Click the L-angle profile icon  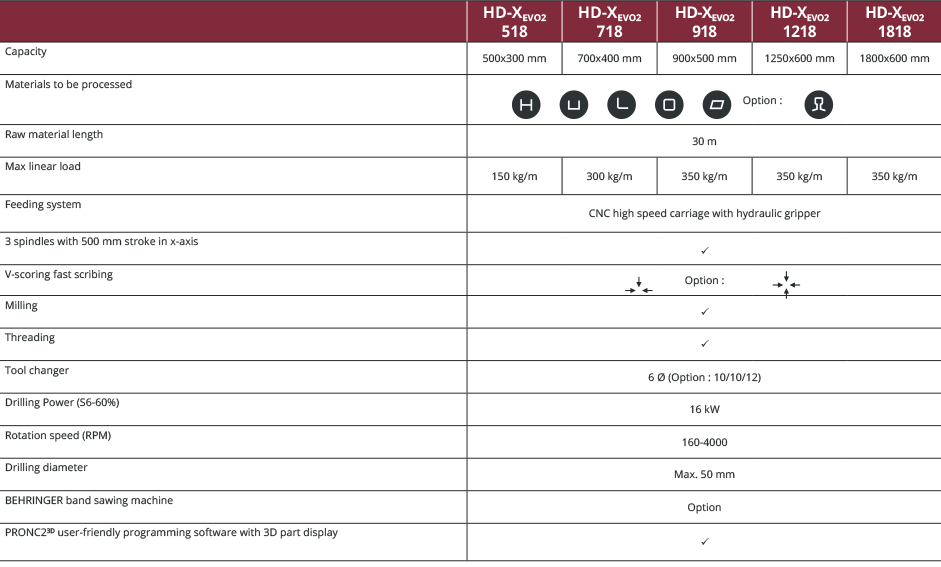point(621,104)
